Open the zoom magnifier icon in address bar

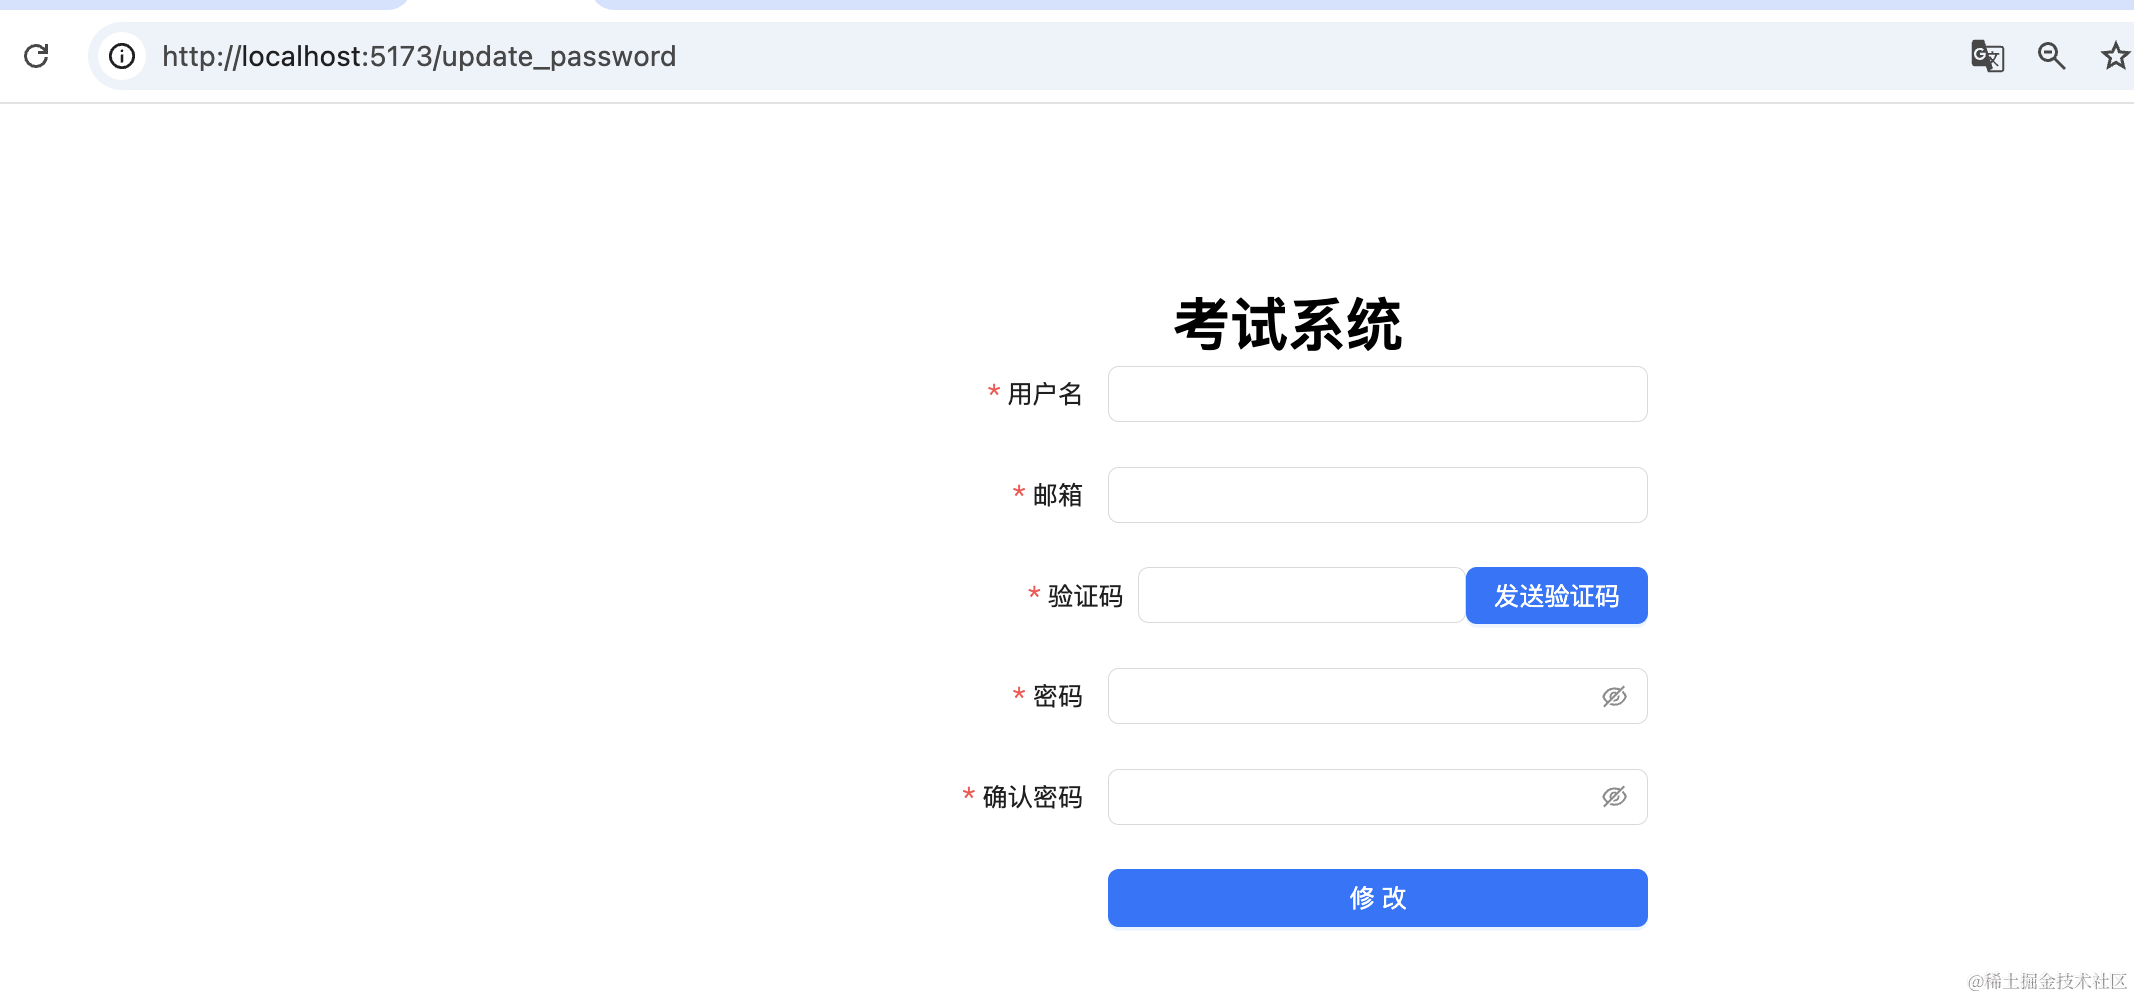[2051, 56]
